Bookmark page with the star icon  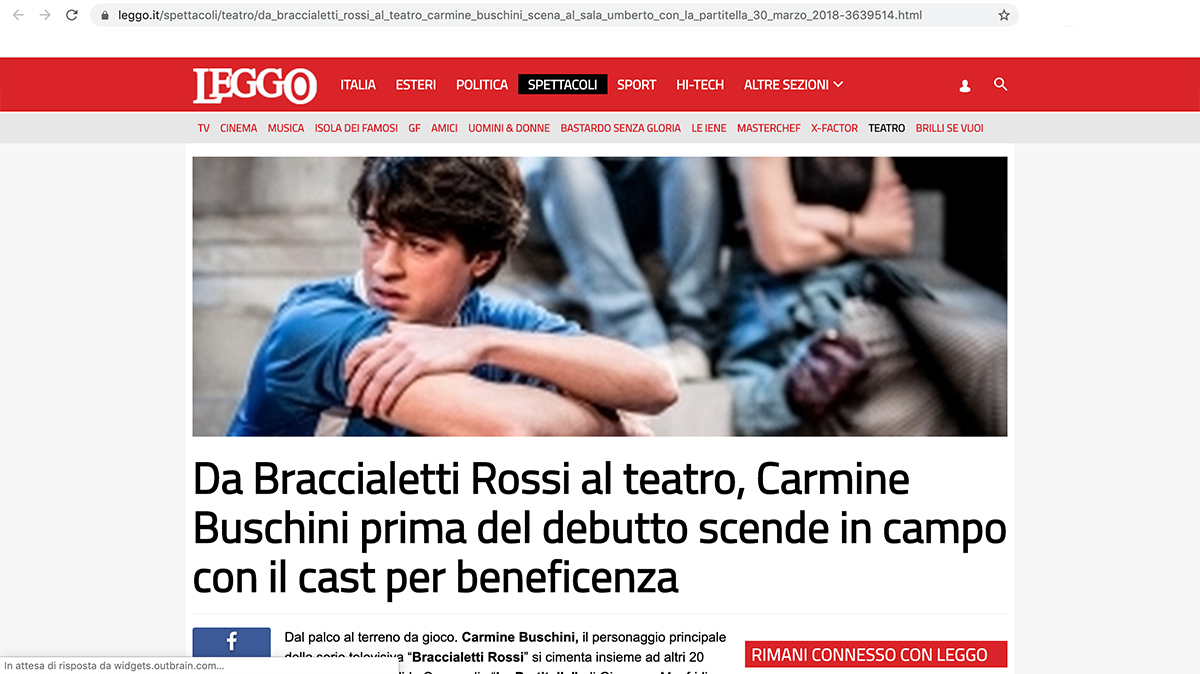click(1004, 15)
